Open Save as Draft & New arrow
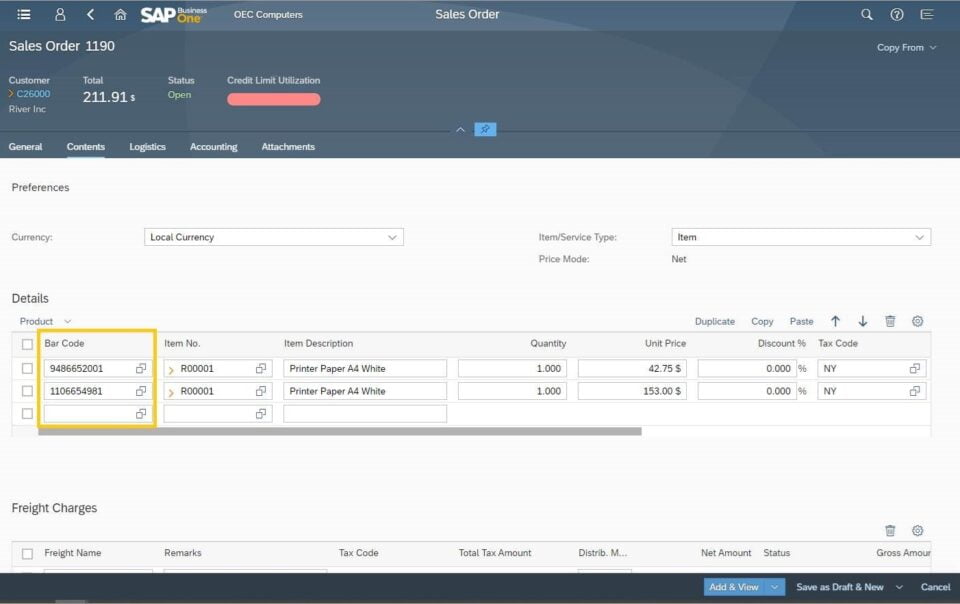This screenshot has height=604, width=960. point(899,587)
